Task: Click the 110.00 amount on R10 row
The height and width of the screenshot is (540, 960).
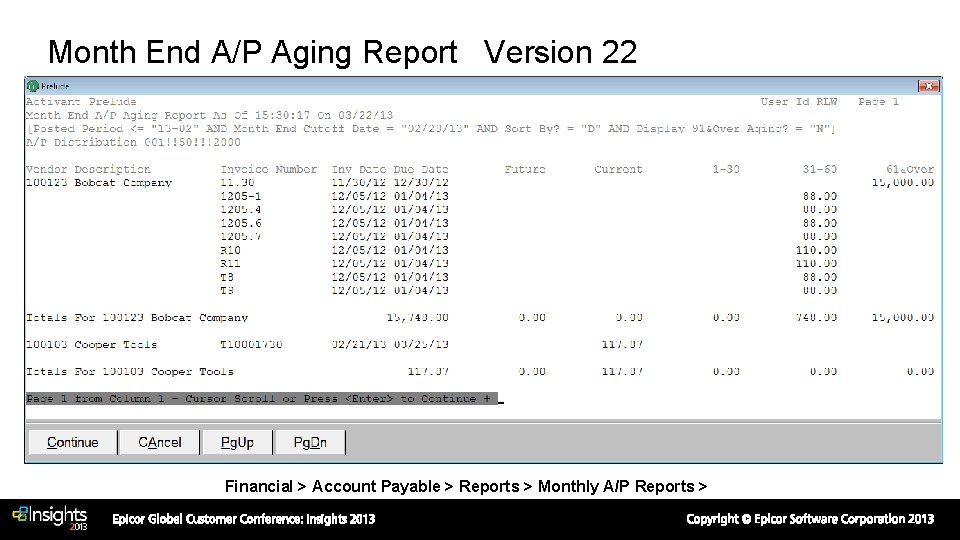Action: [816, 250]
